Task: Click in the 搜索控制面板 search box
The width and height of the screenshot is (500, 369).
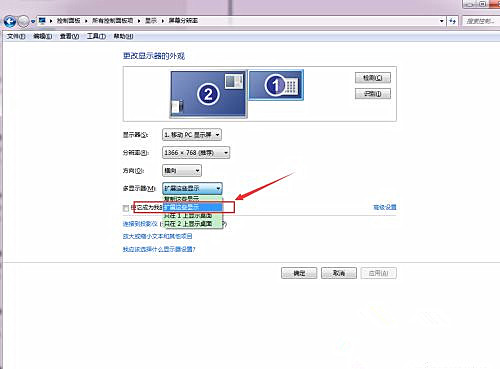Action: tap(481, 21)
